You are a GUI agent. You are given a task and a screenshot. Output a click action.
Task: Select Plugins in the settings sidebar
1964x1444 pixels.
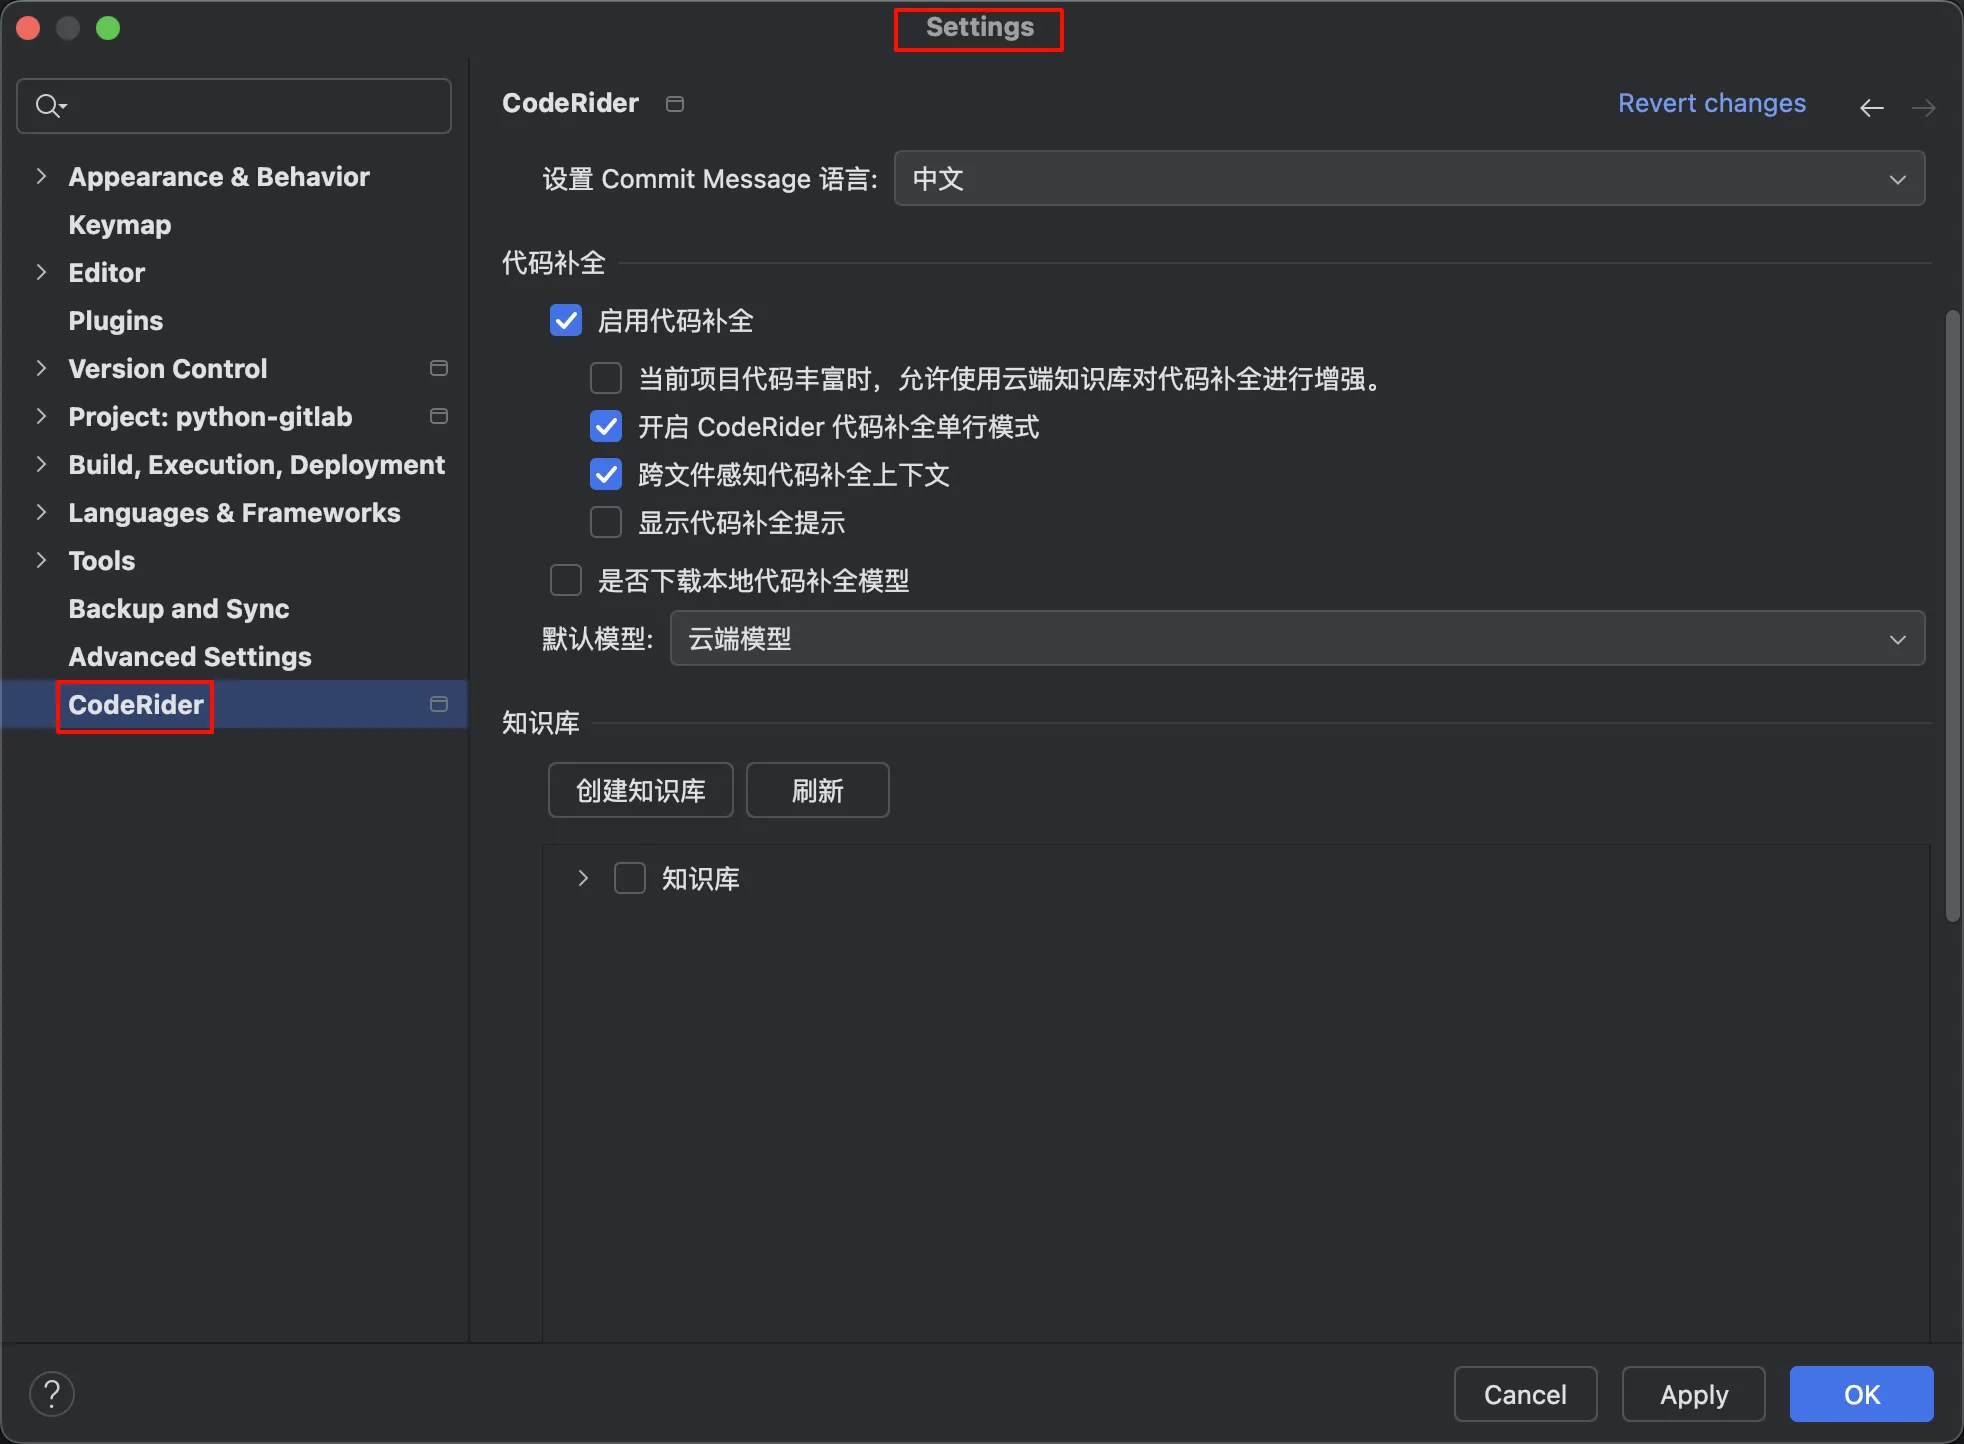(115, 320)
